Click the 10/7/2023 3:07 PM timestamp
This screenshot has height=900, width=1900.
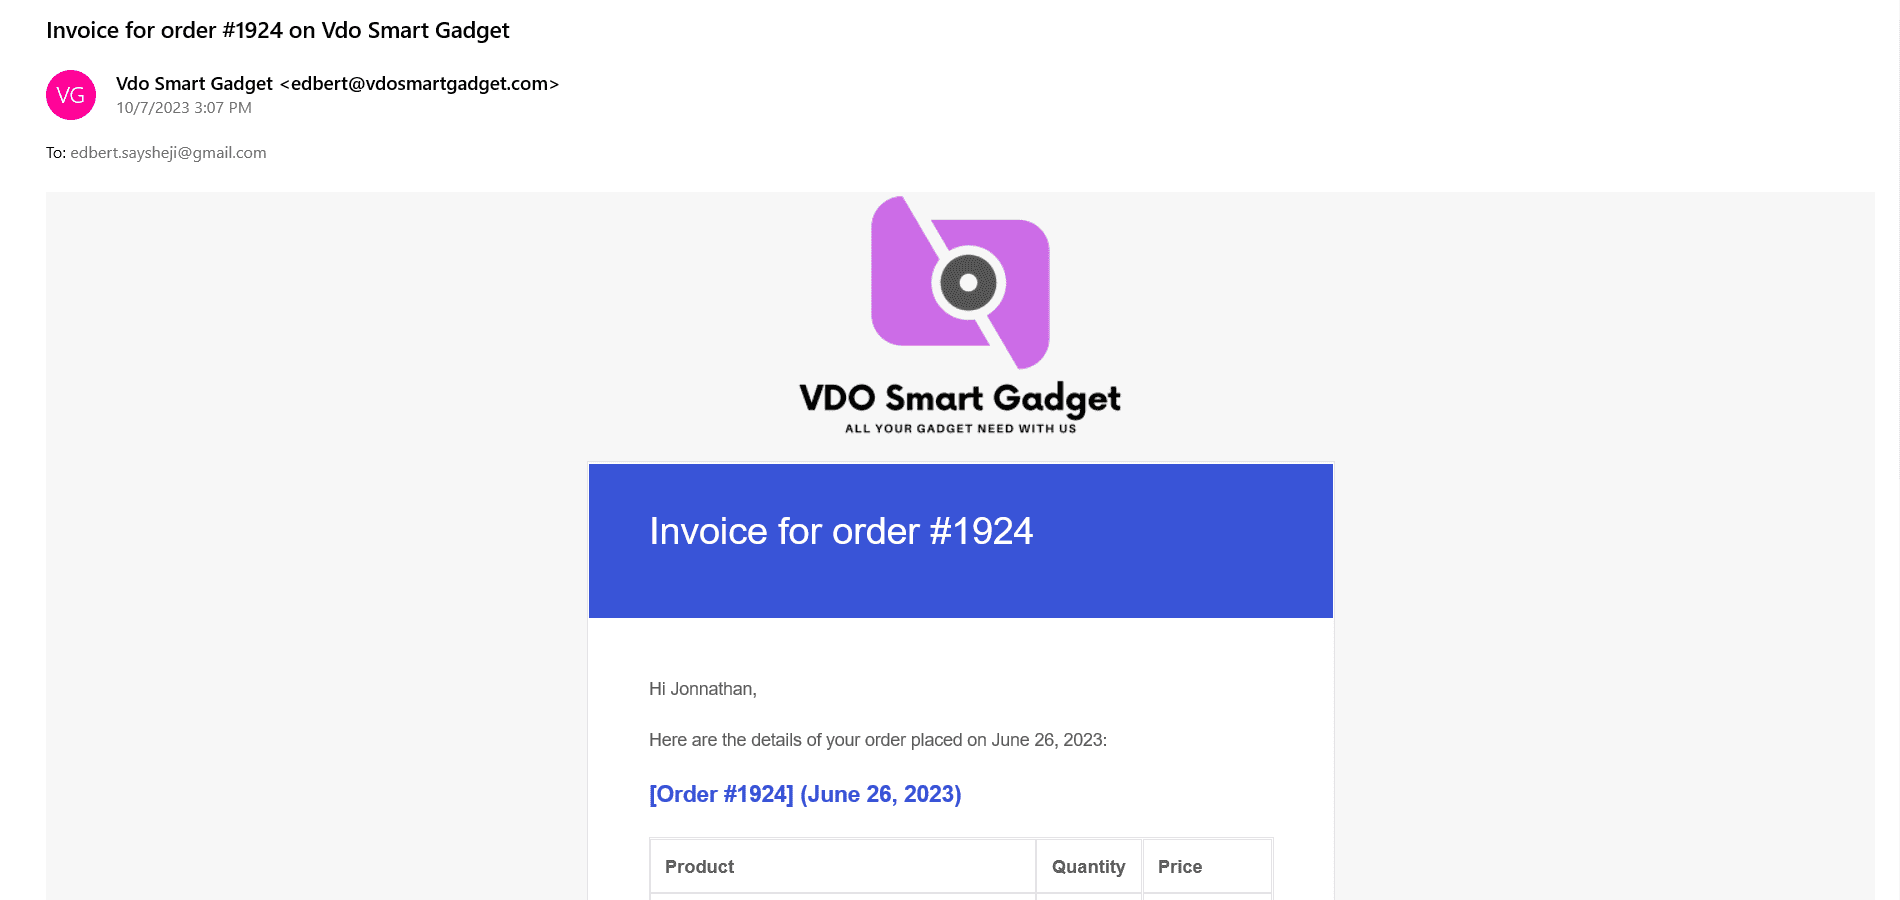184,108
